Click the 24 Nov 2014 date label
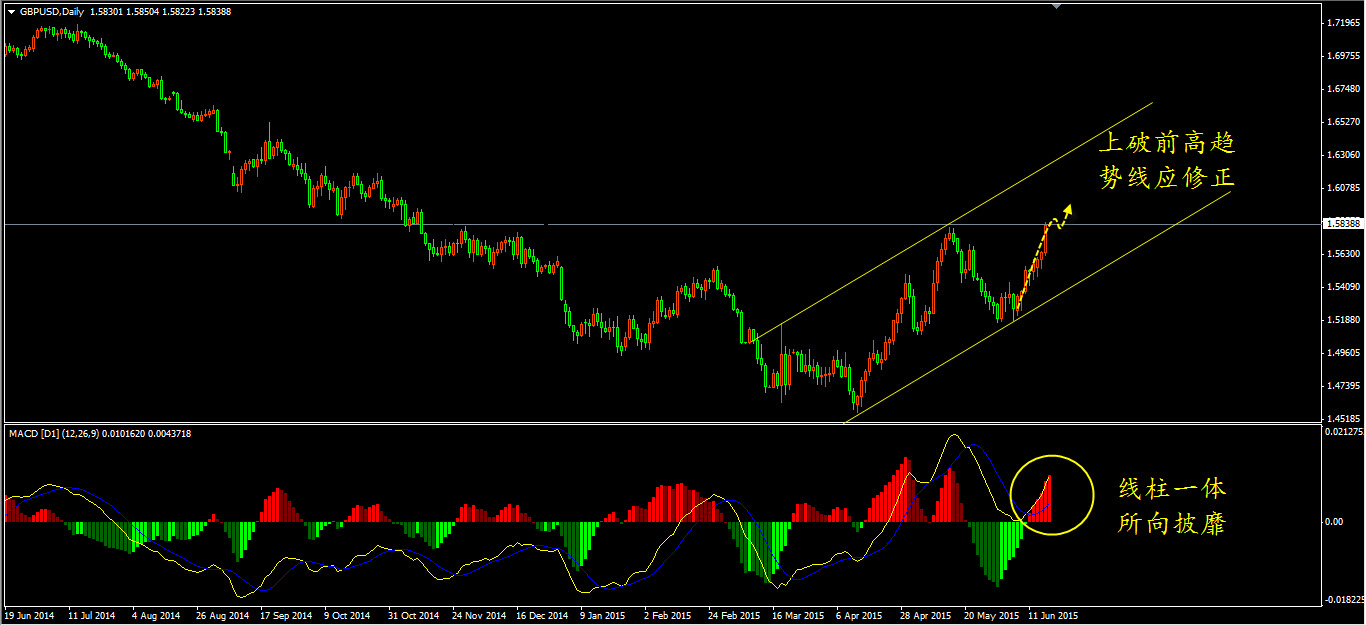Screen dimensions: 1366x625 coord(477,615)
